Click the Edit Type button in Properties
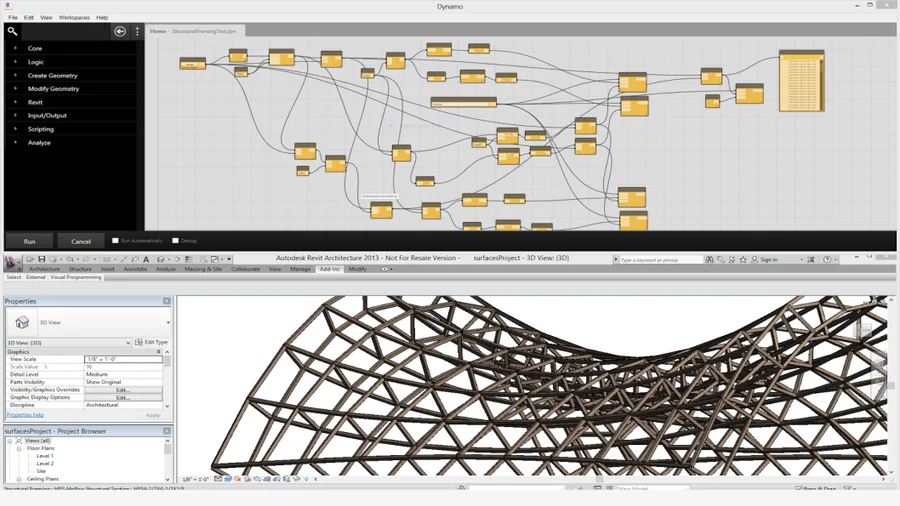This screenshot has width=900, height=506. [x=152, y=342]
